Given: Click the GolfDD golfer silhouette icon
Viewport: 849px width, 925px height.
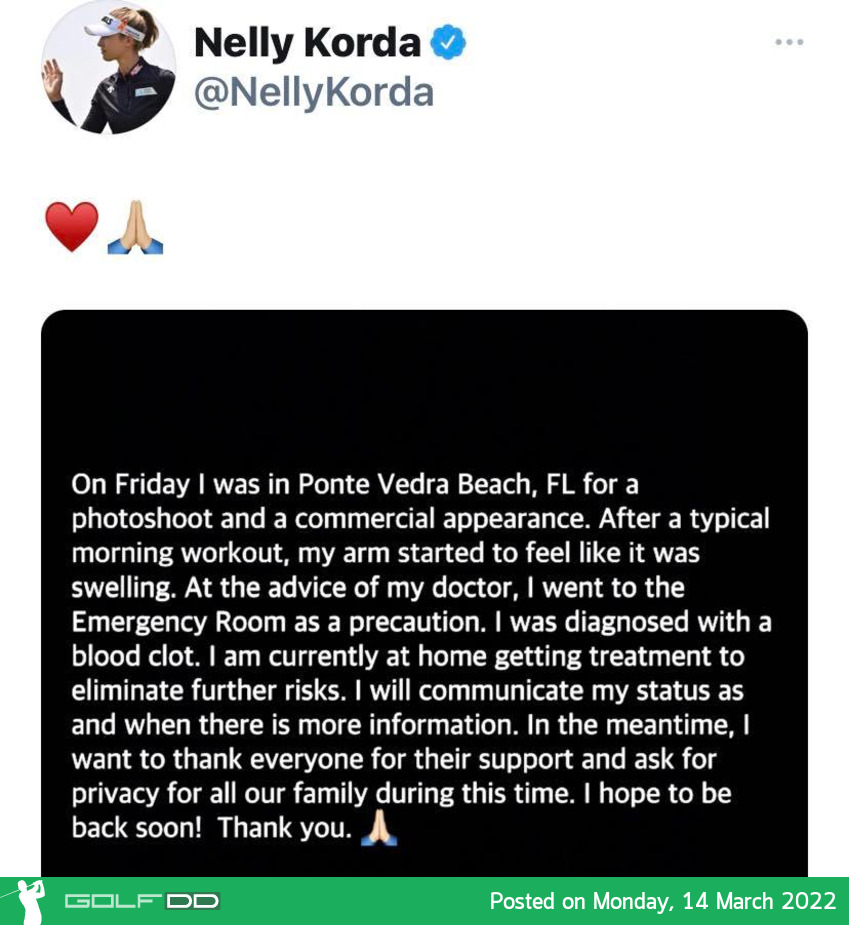Looking at the screenshot, I should point(28,901).
